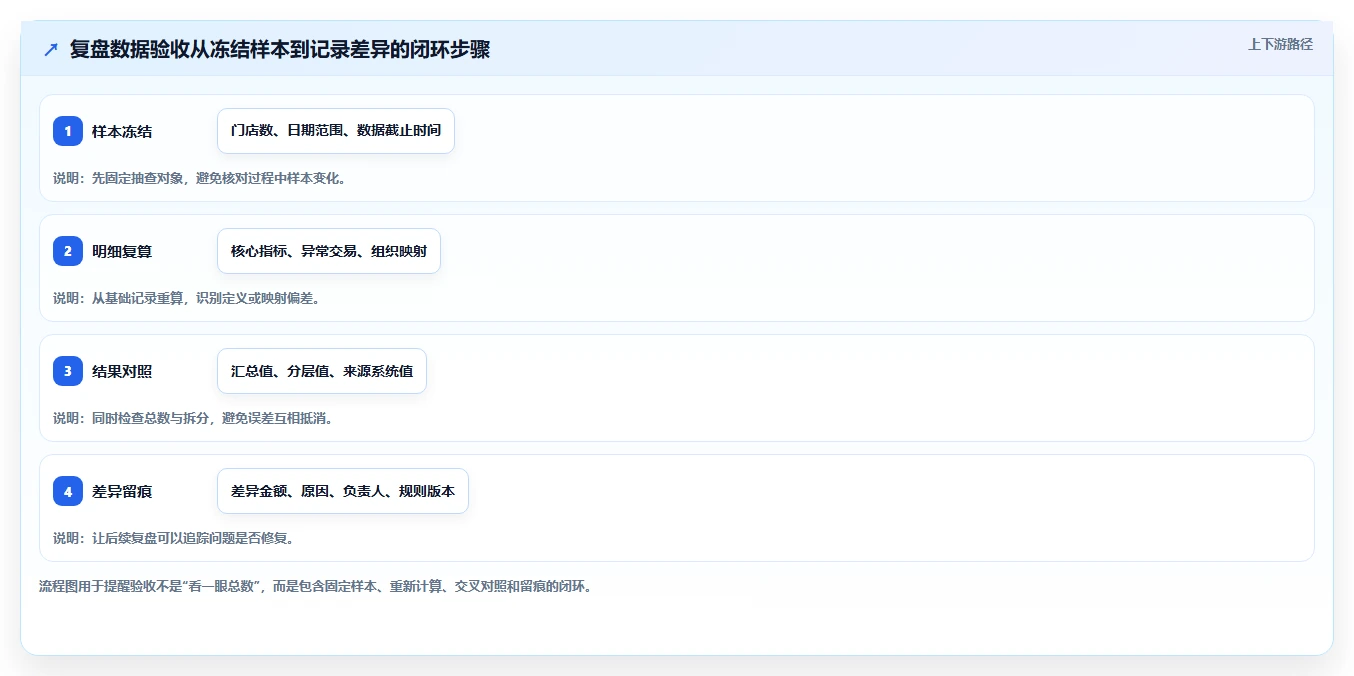The height and width of the screenshot is (676, 1354).
Task: Click the 样本冻结 step title
Action: (122, 131)
